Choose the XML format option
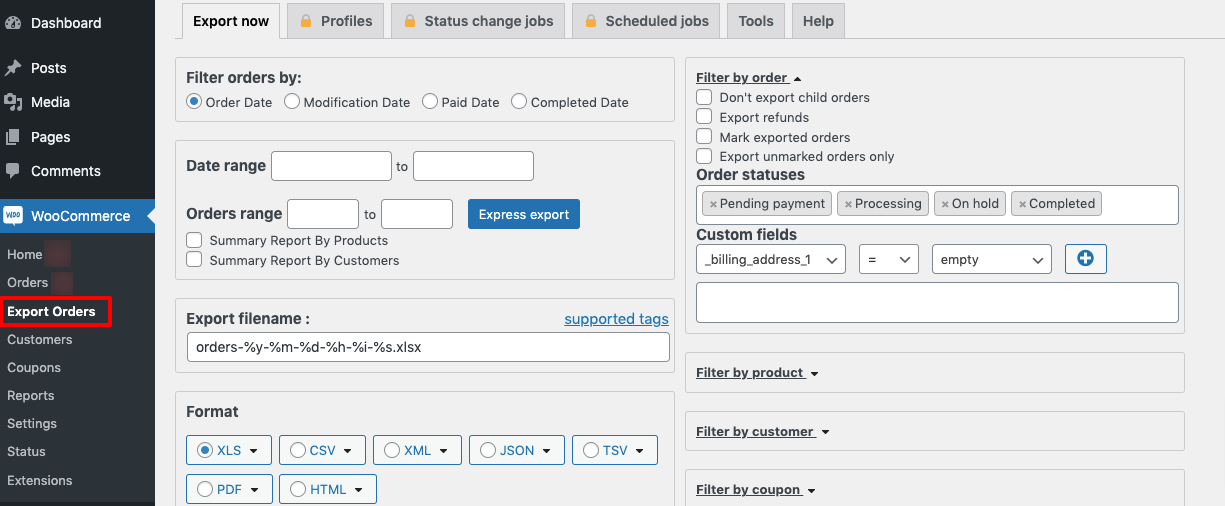1225x506 pixels. [392, 450]
